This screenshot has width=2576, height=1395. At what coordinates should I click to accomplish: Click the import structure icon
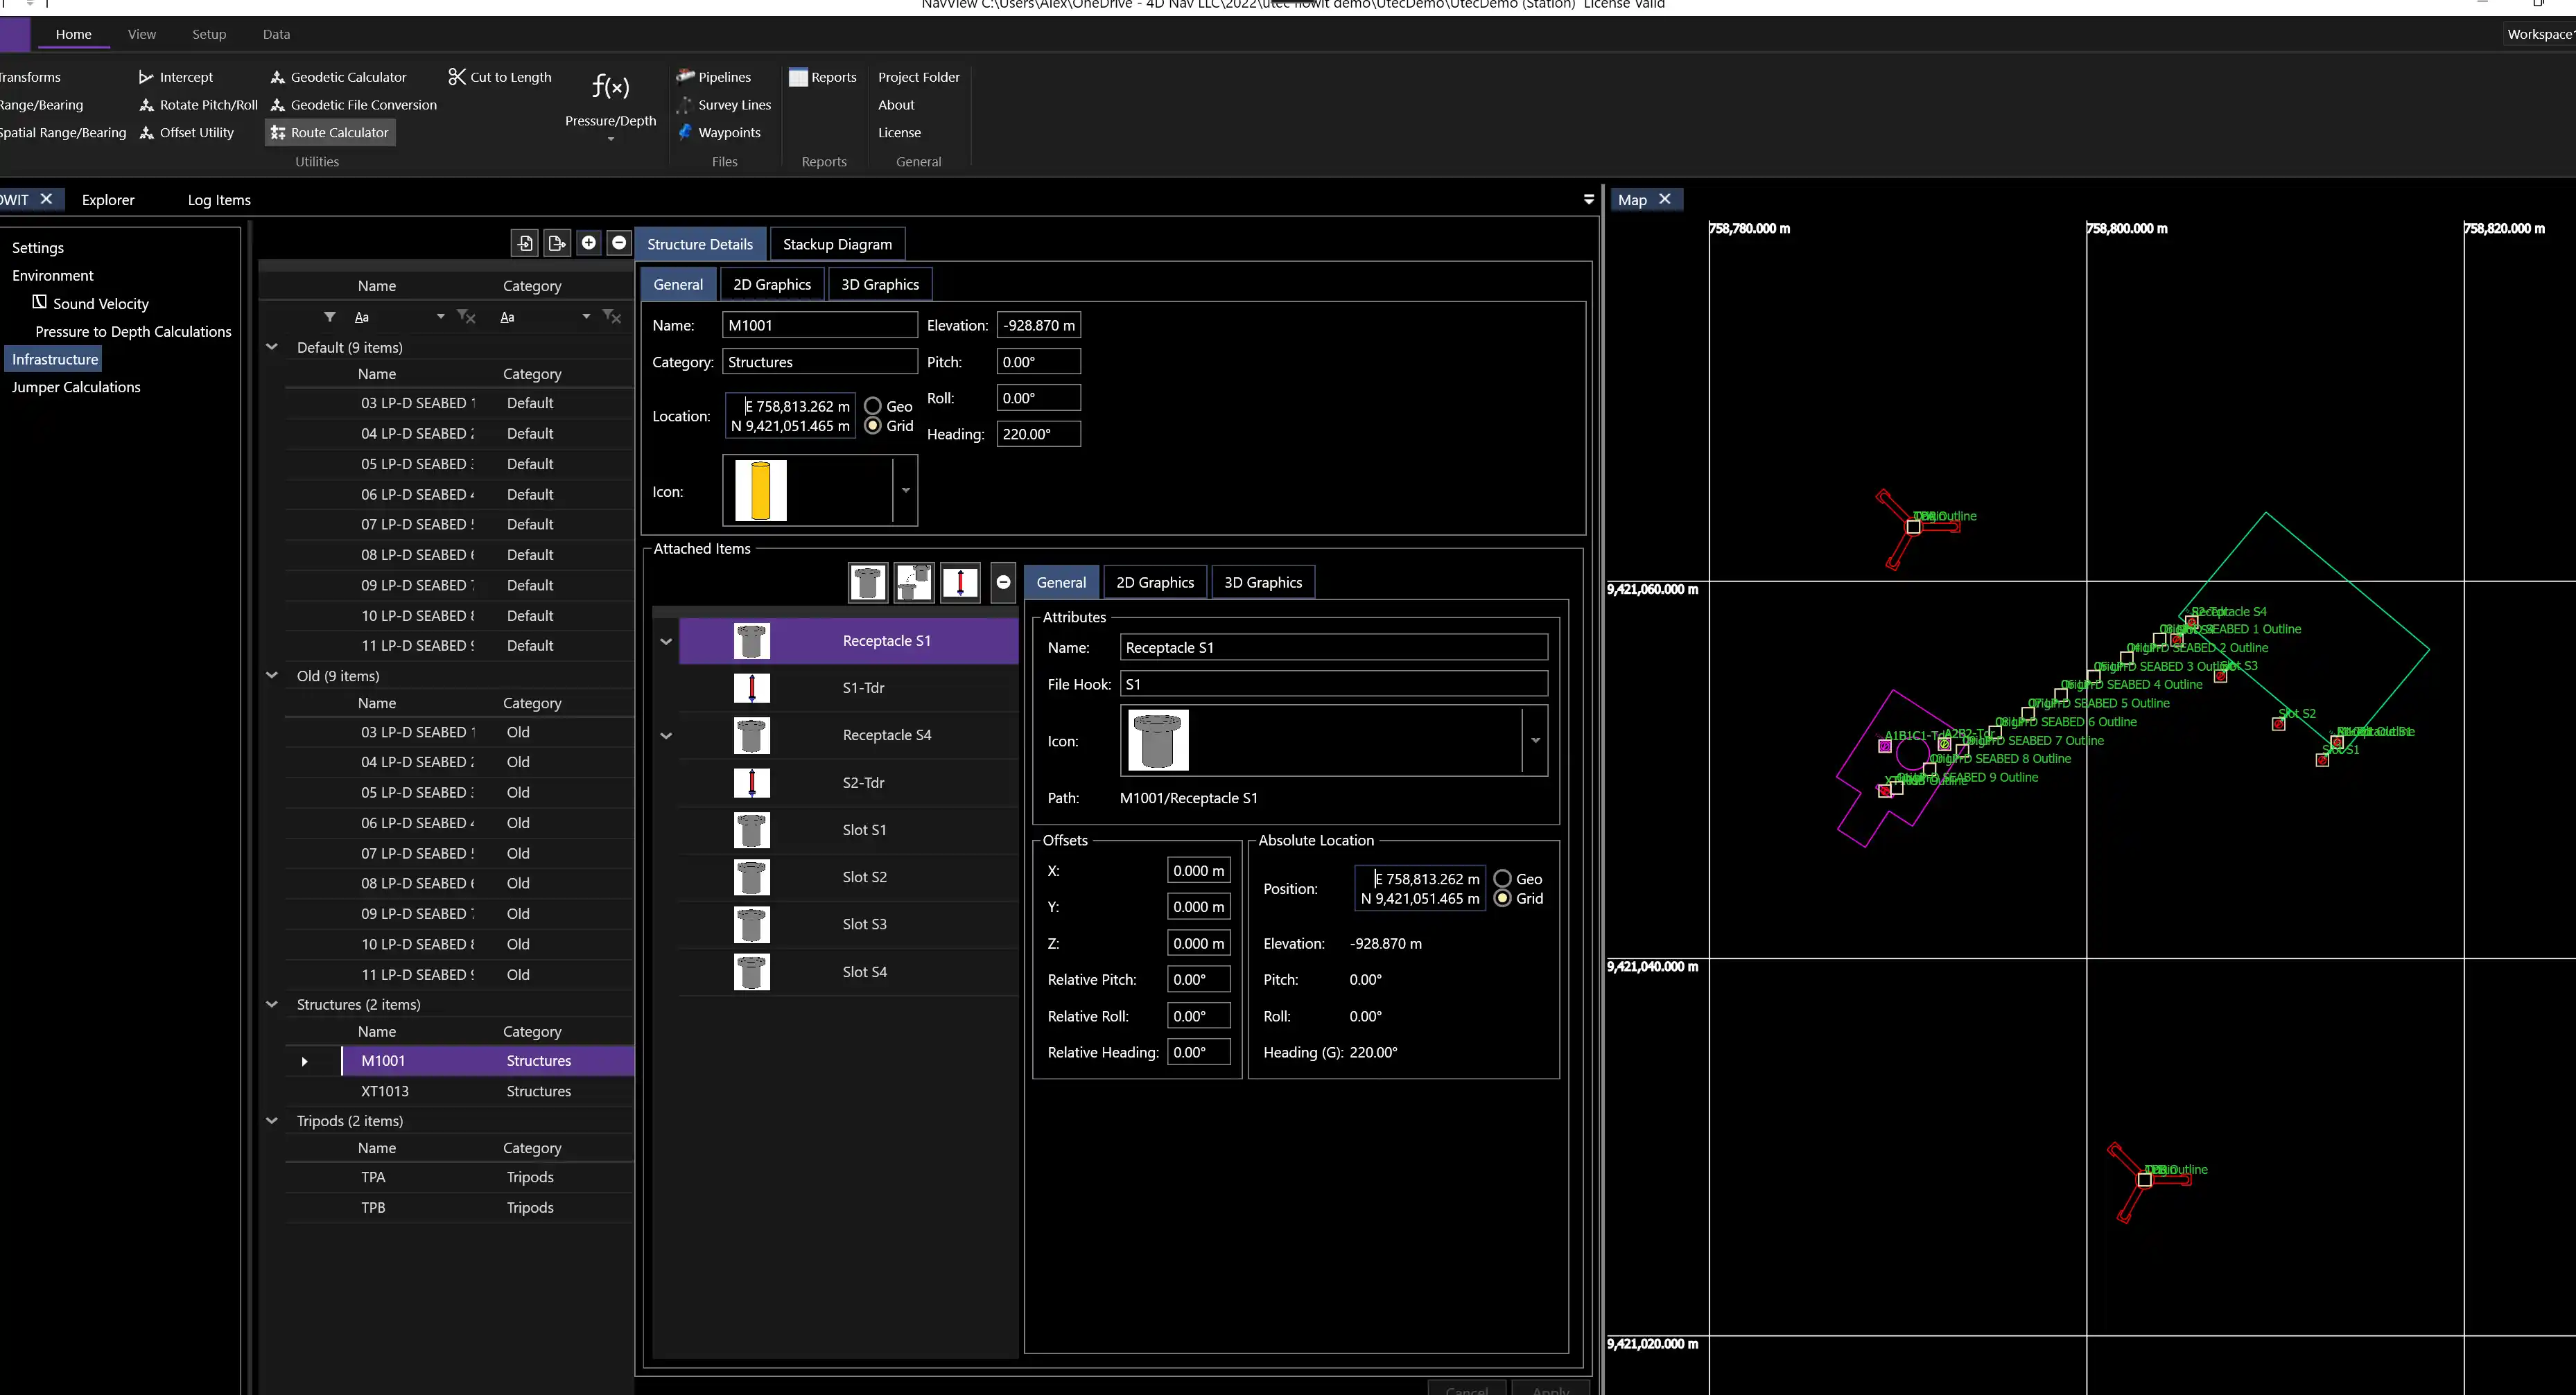[525, 243]
